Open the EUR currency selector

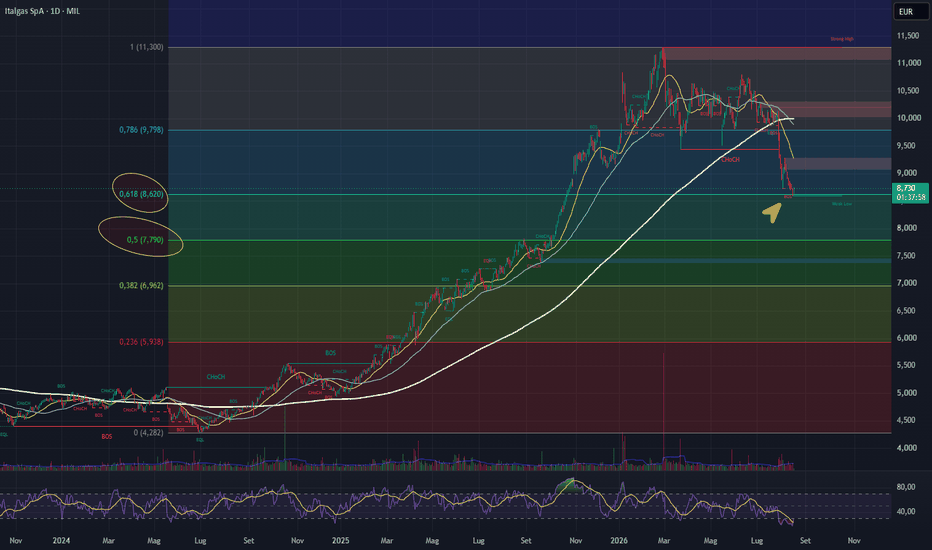(x=910, y=11)
